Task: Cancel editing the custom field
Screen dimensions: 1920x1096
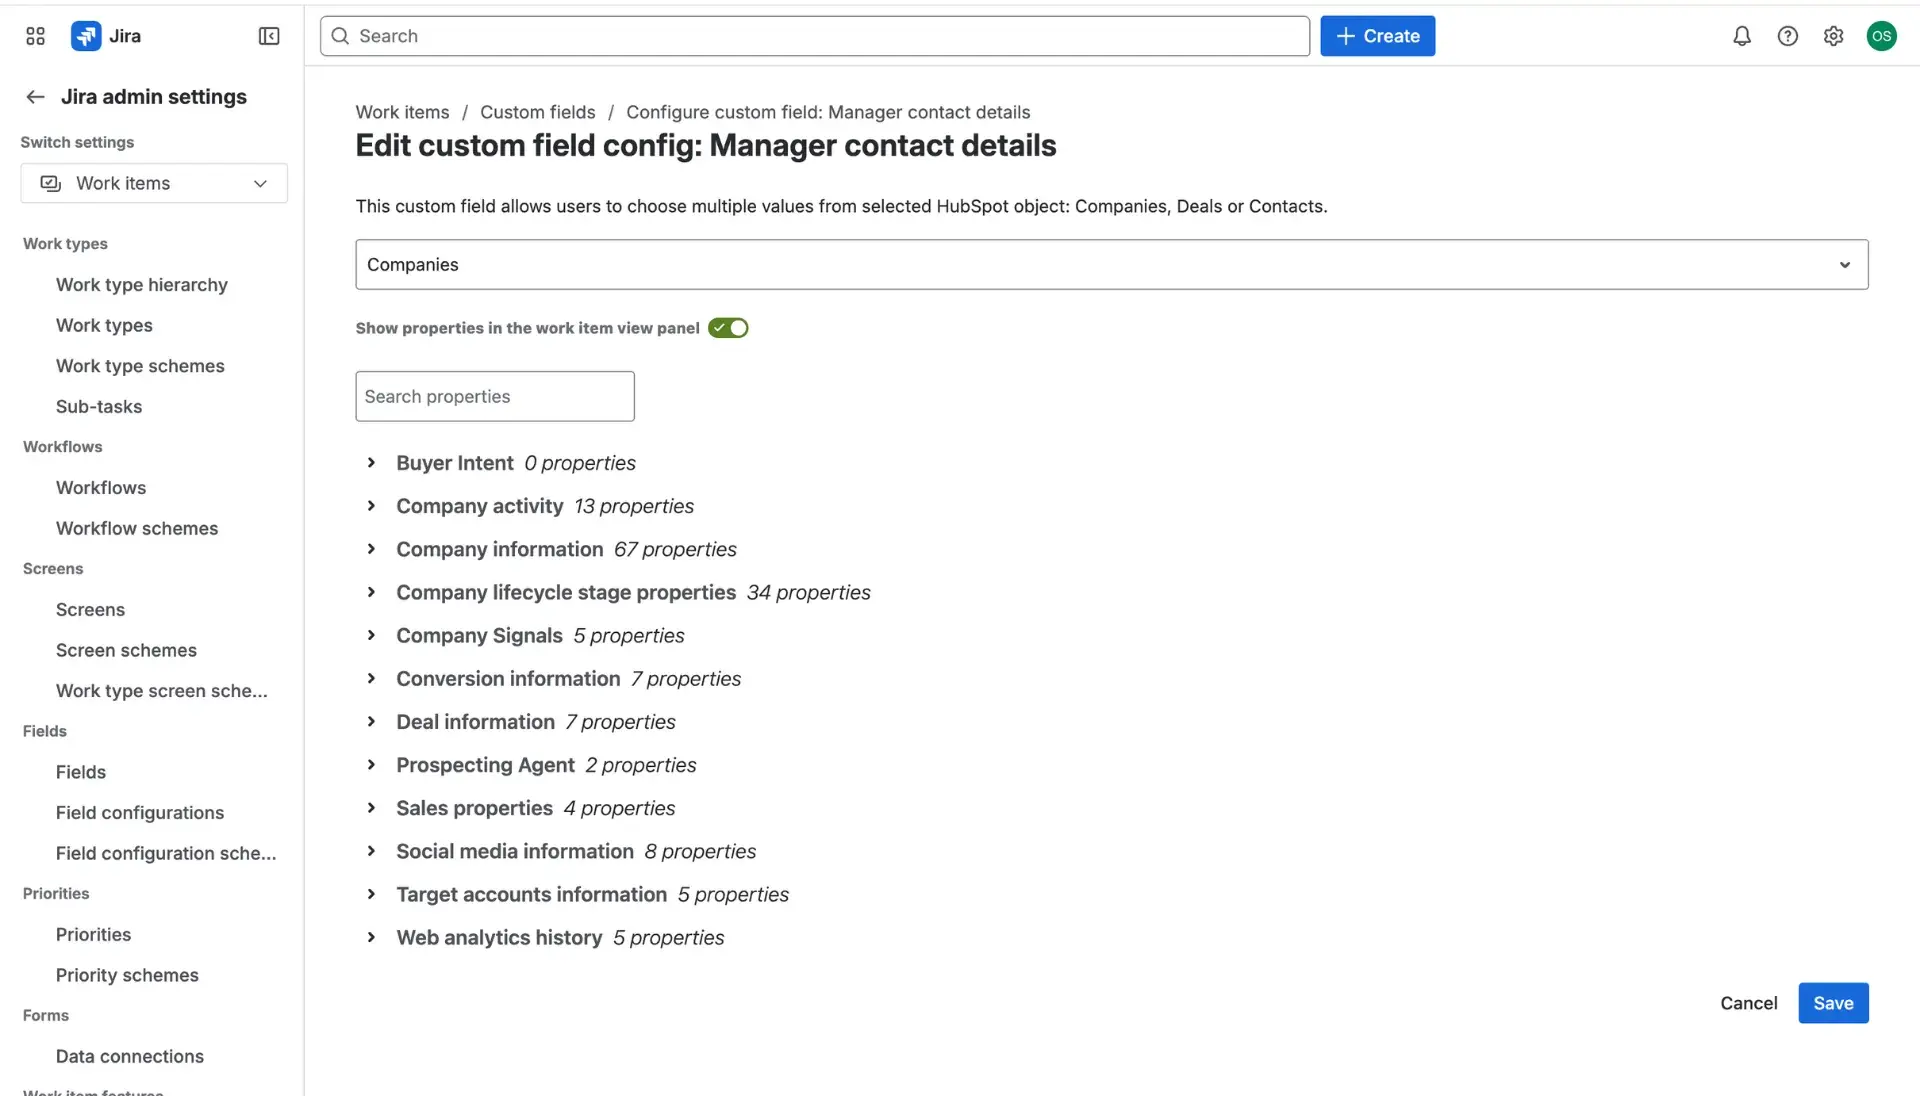Action: click(1748, 1003)
